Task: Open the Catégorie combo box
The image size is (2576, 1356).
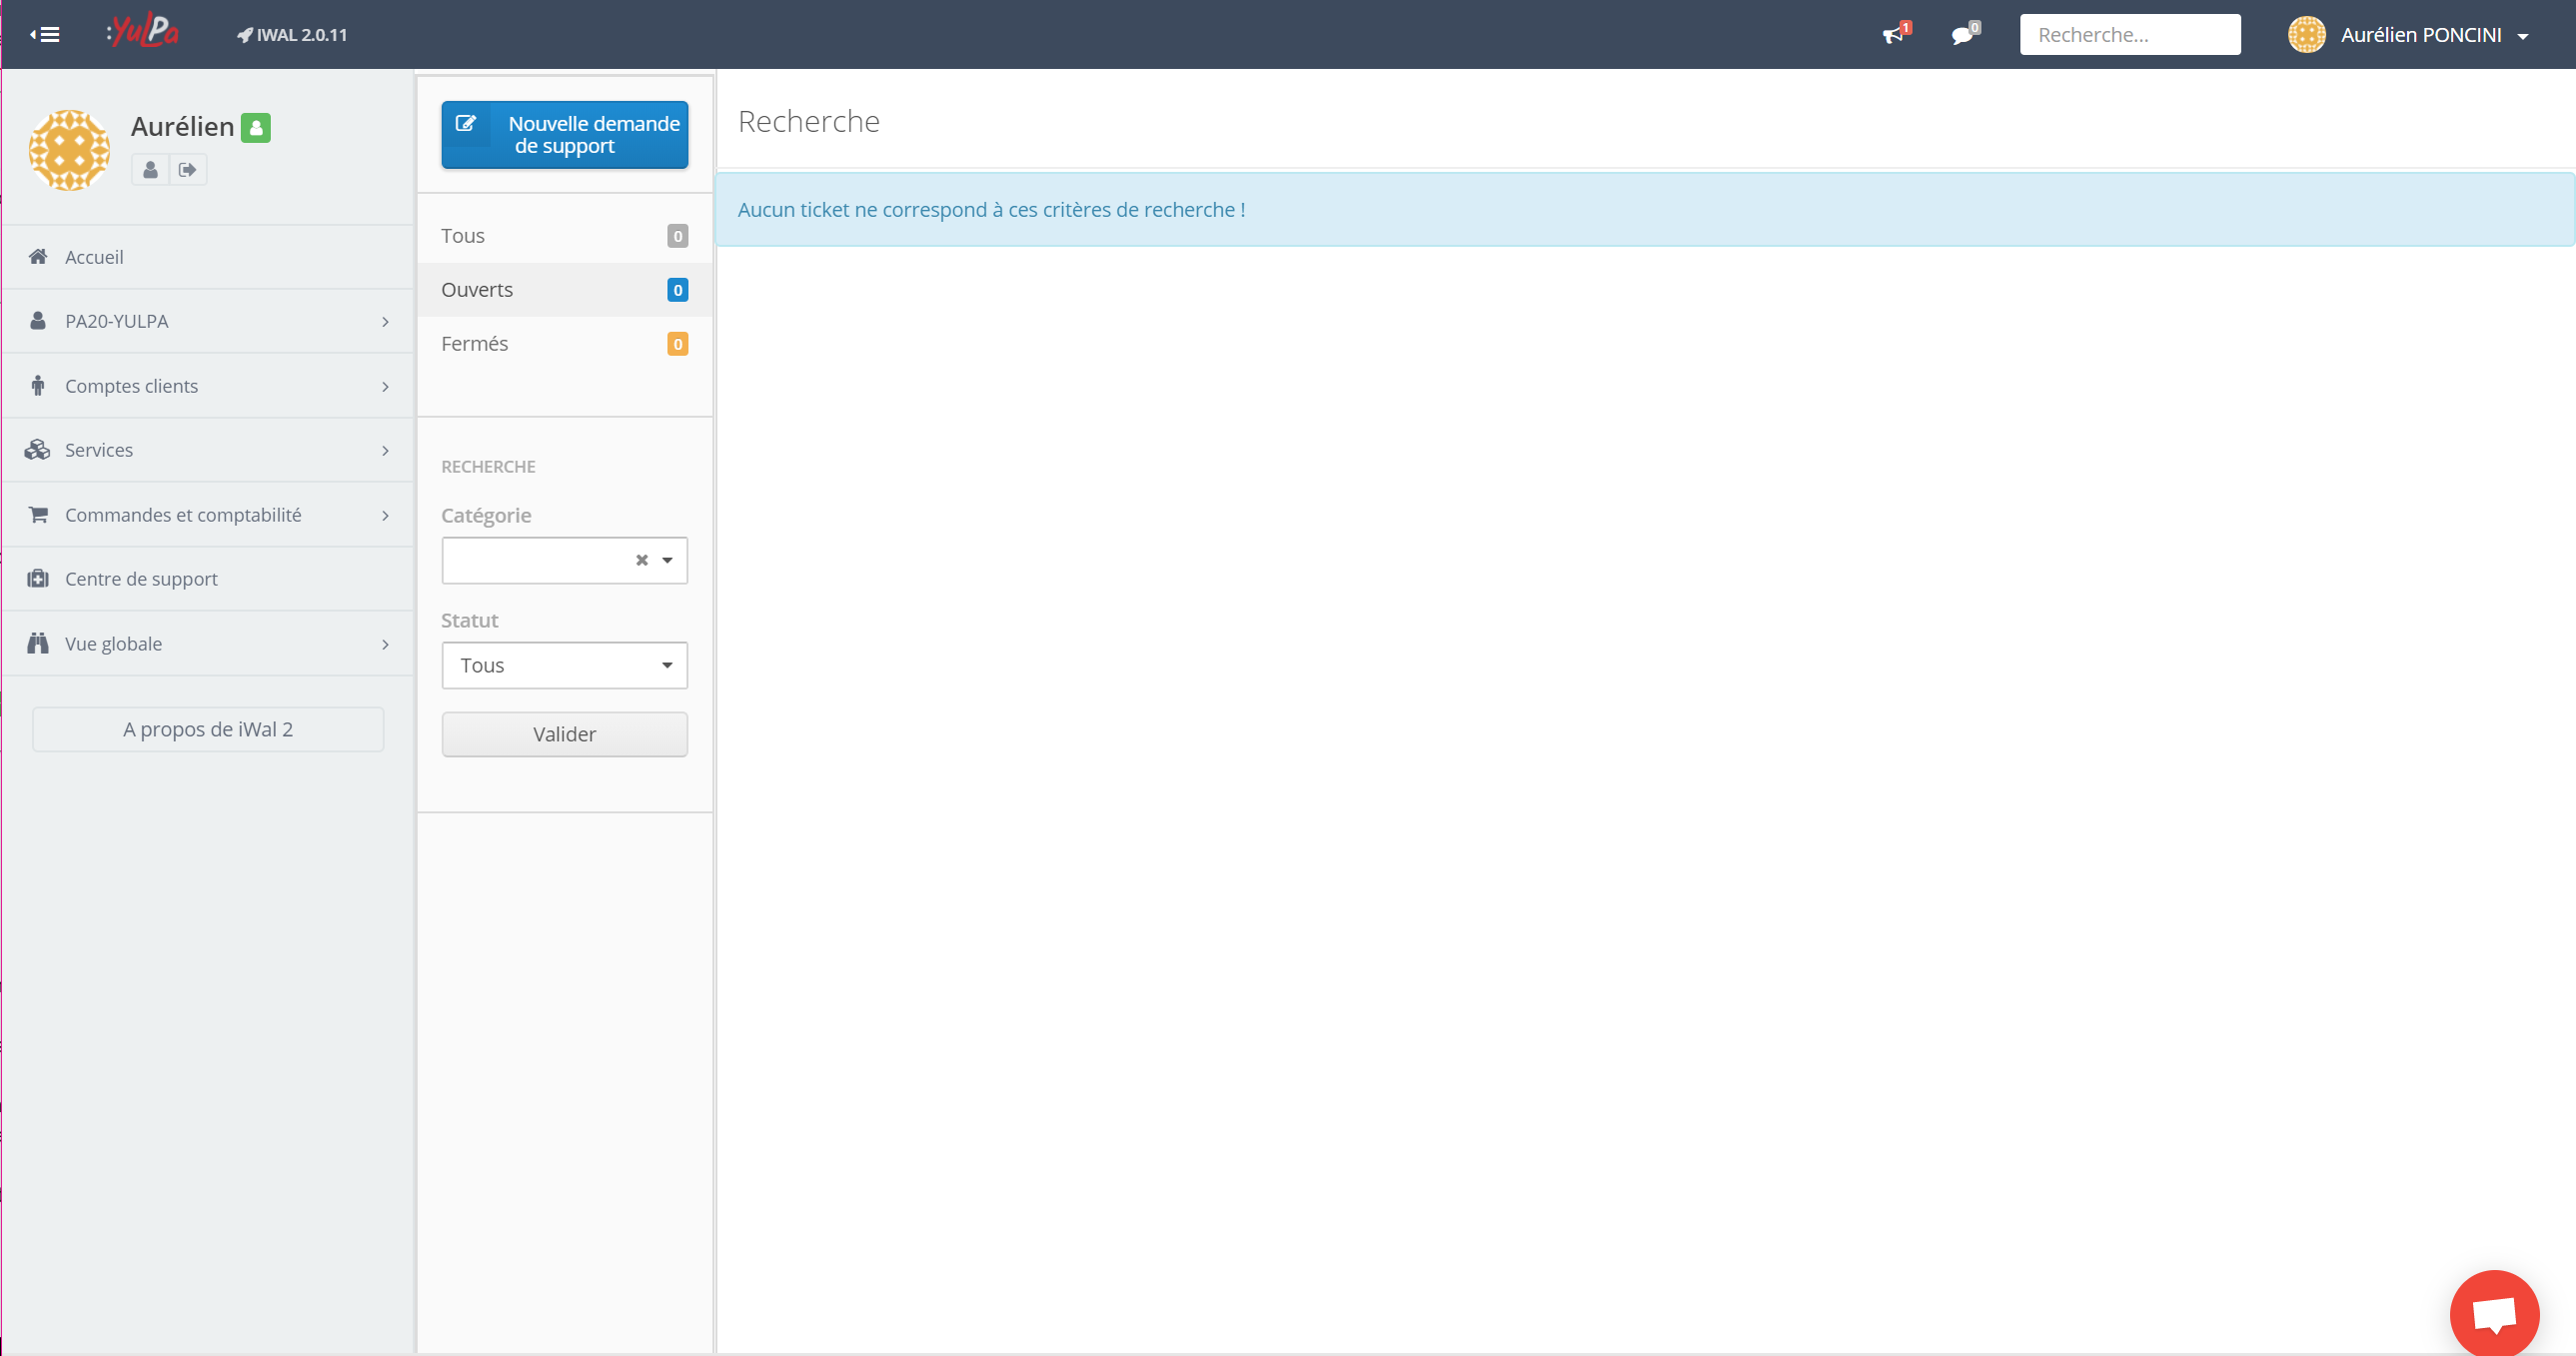Action: [x=565, y=560]
